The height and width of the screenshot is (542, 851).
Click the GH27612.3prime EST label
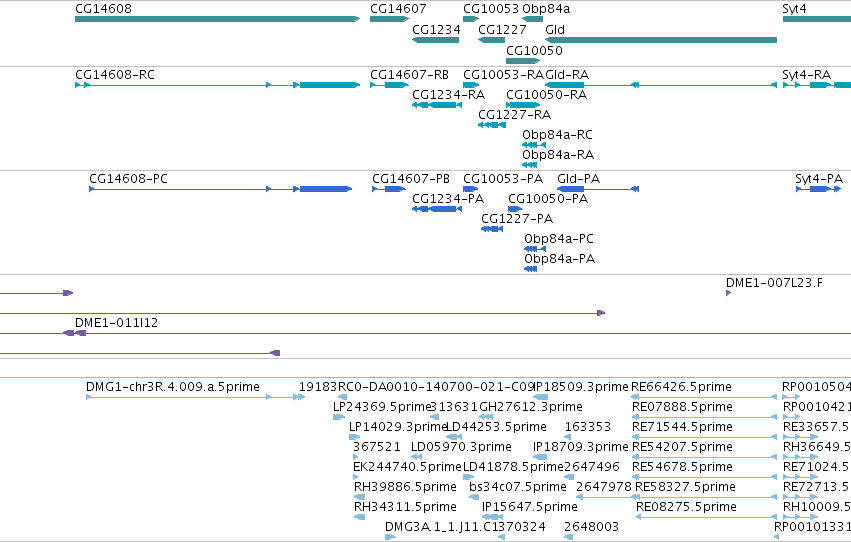point(531,407)
